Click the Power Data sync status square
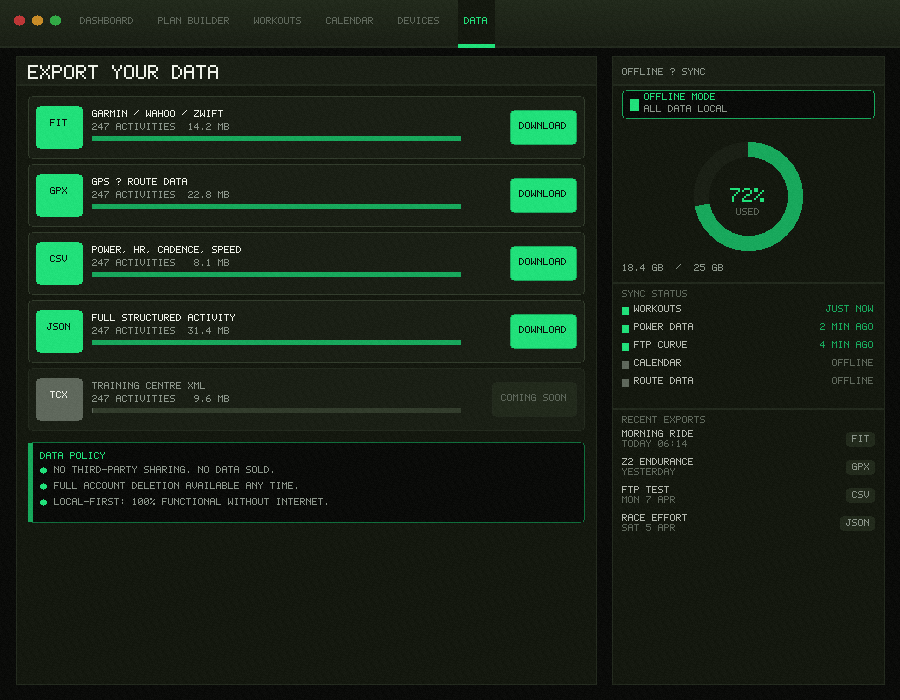This screenshot has width=900, height=700. [x=626, y=329]
